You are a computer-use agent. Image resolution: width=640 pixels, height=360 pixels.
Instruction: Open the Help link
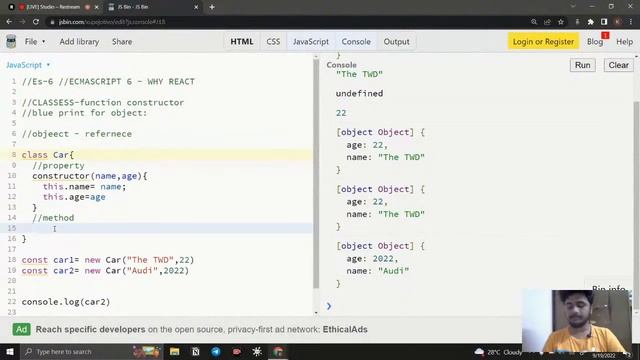pyautogui.click(x=624, y=42)
